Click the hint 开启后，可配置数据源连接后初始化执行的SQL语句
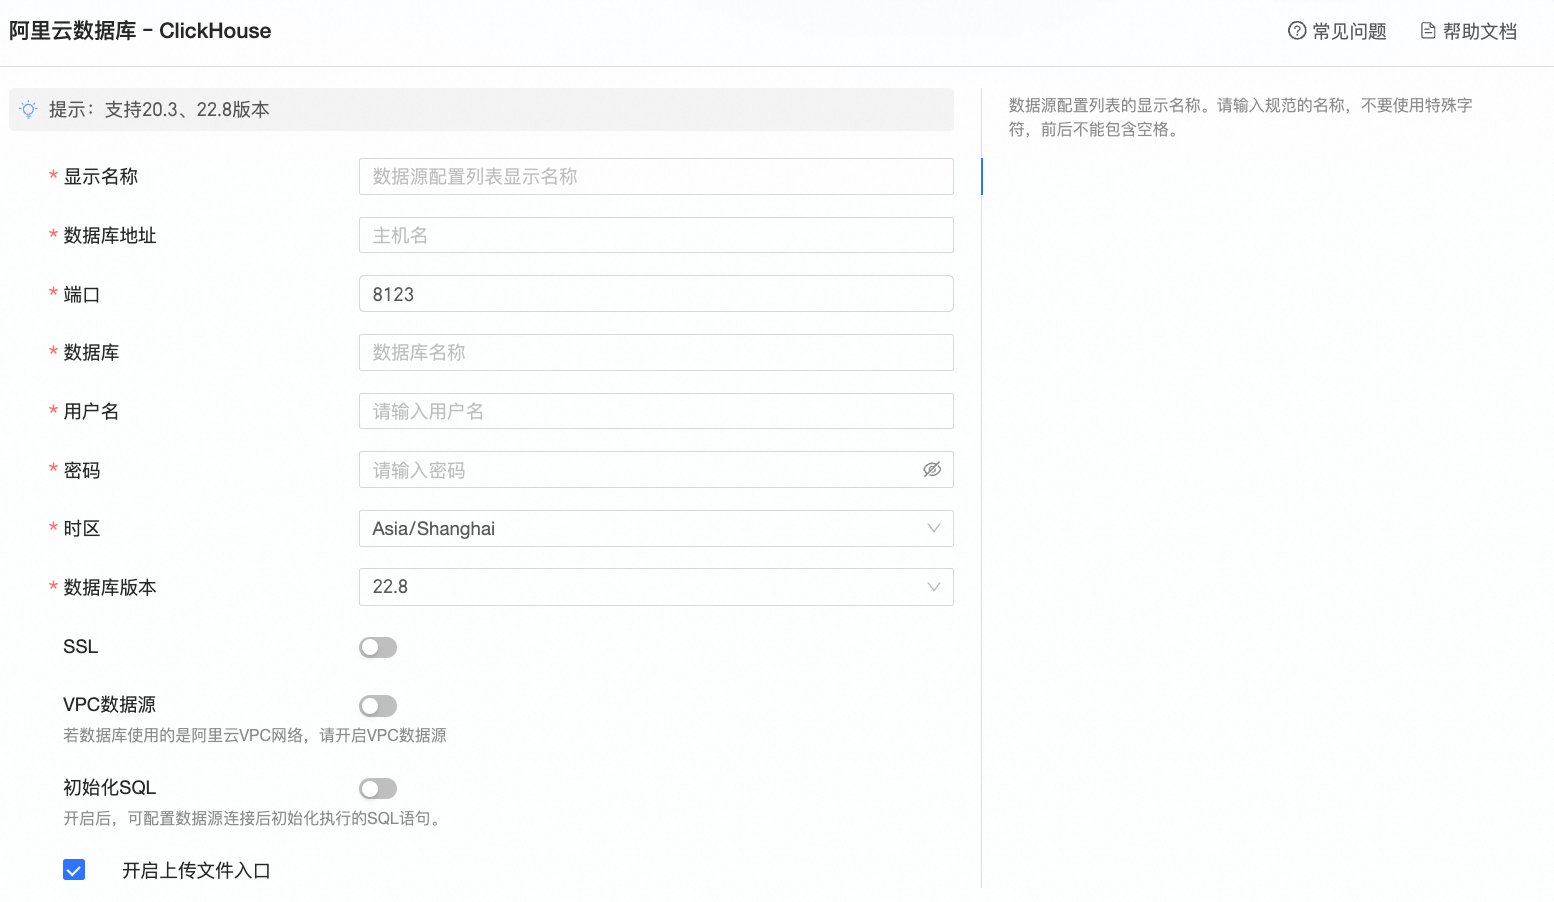1554x902 pixels. 252,818
